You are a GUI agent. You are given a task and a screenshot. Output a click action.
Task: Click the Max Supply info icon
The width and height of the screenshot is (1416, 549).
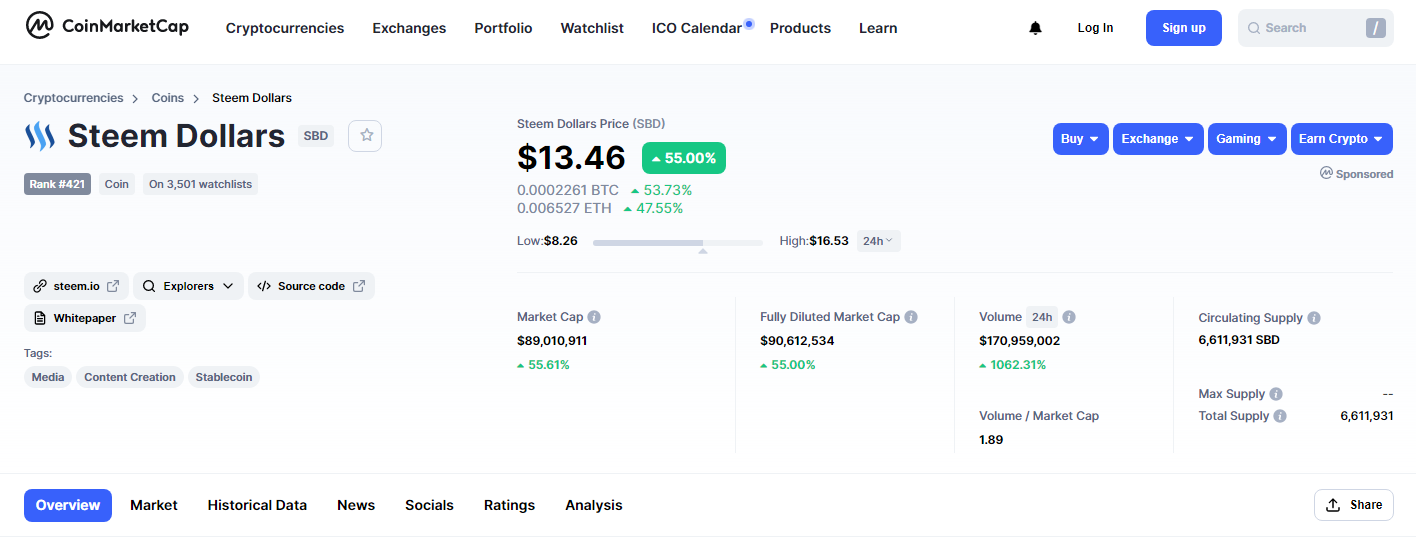(1276, 394)
